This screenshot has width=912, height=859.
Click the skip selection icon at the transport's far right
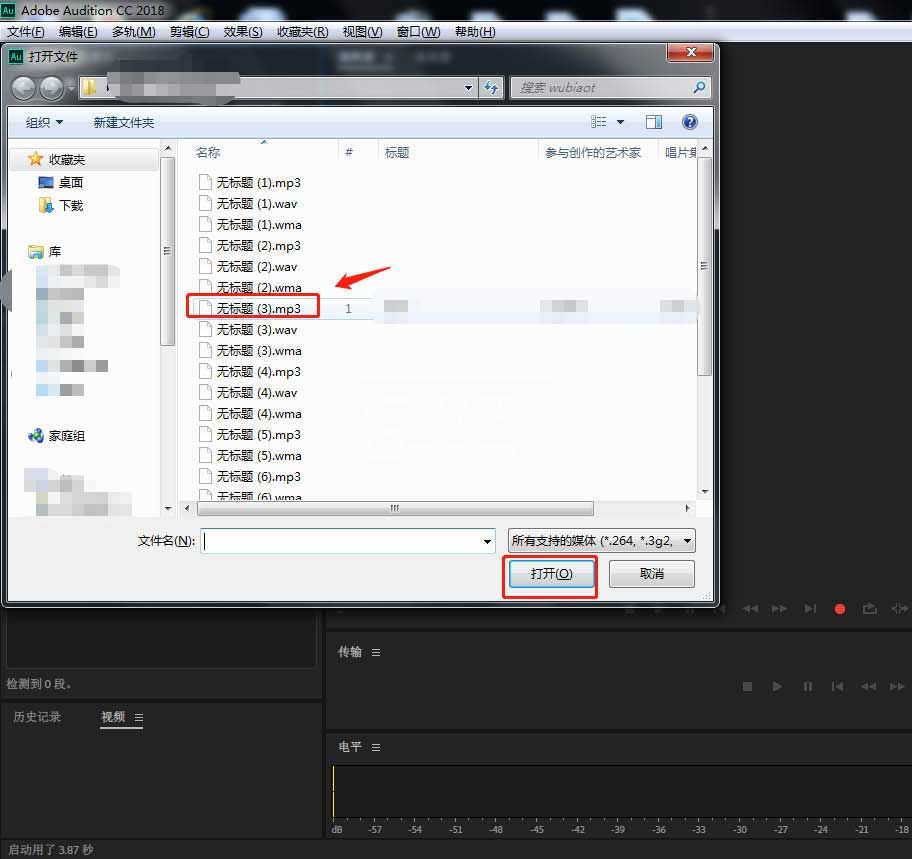click(x=899, y=608)
